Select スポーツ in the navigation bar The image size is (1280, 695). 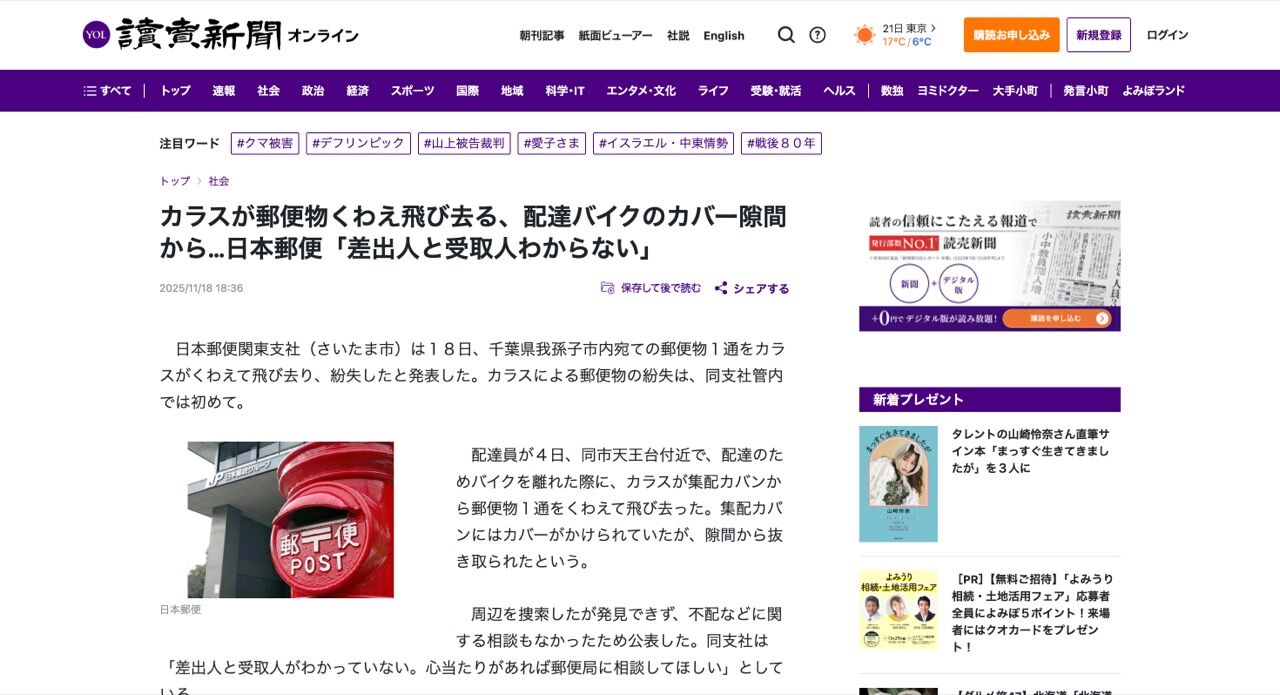(x=413, y=91)
